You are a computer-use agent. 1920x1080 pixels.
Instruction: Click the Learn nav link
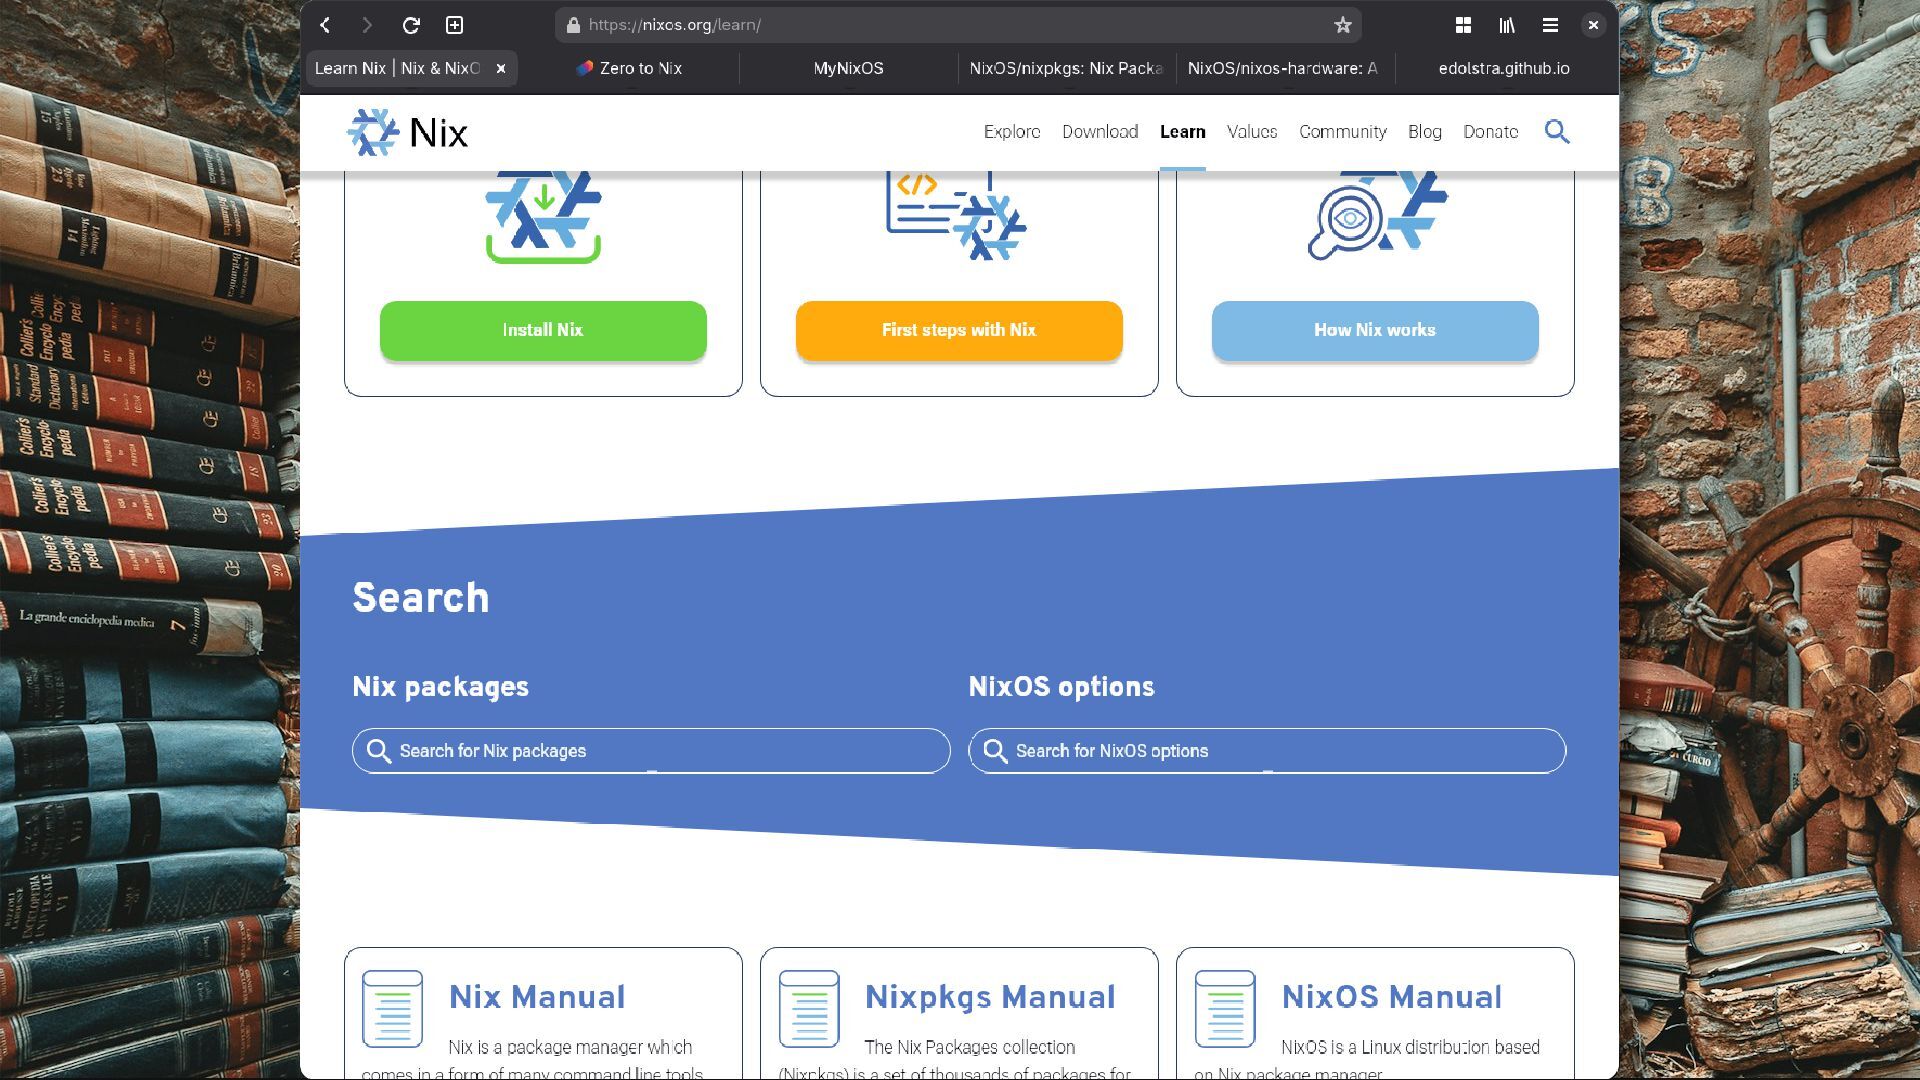click(x=1183, y=132)
